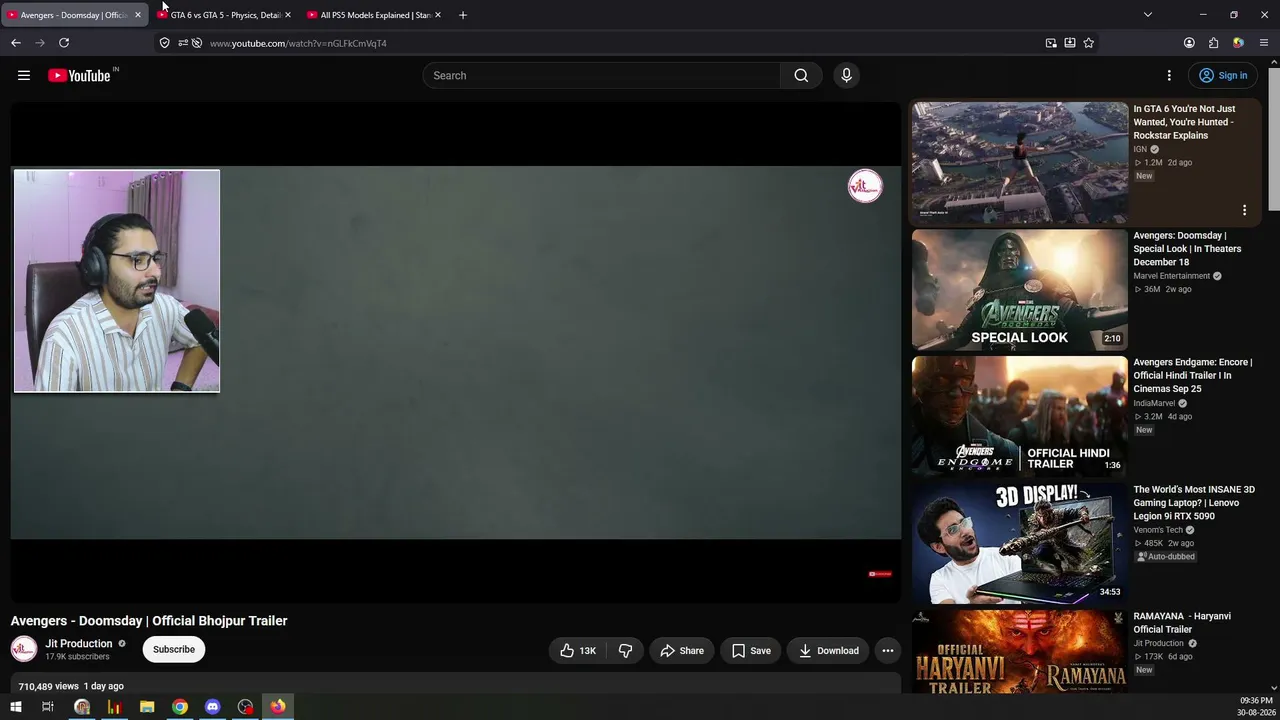The width and height of the screenshot is (1280, 720).
Task: Open 'The World's Most INSANE 3D' title
Action: [x=1194, y=503]
